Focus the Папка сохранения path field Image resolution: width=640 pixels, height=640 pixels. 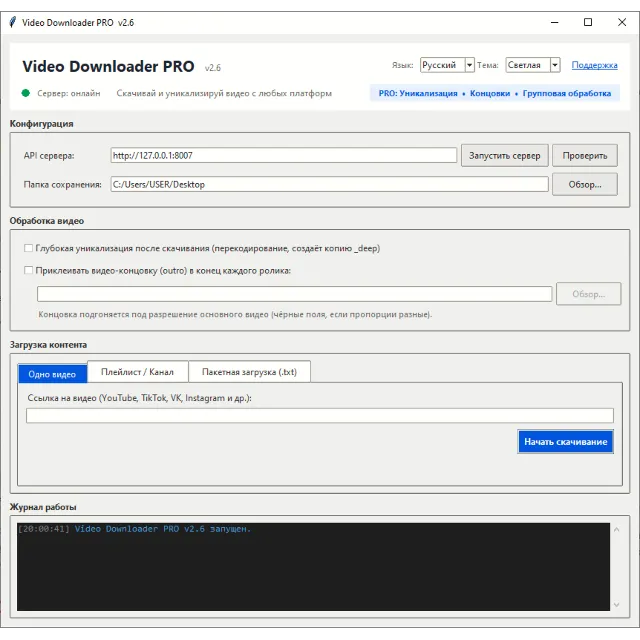click(x=329, y=184)
